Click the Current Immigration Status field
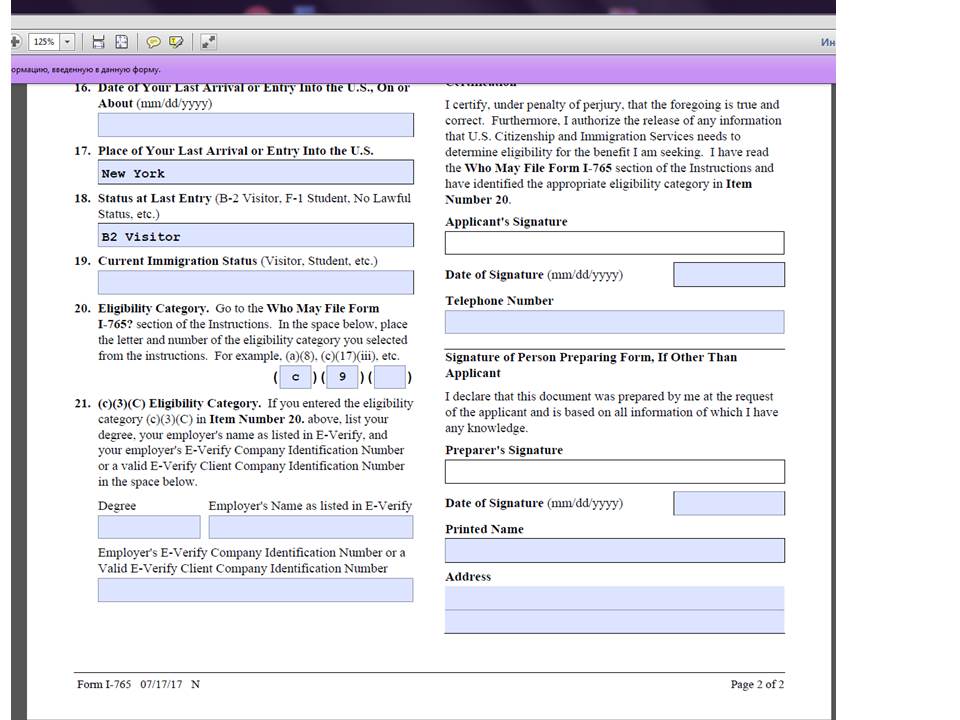Screen dimensions: 960x720 pos(255,282)
